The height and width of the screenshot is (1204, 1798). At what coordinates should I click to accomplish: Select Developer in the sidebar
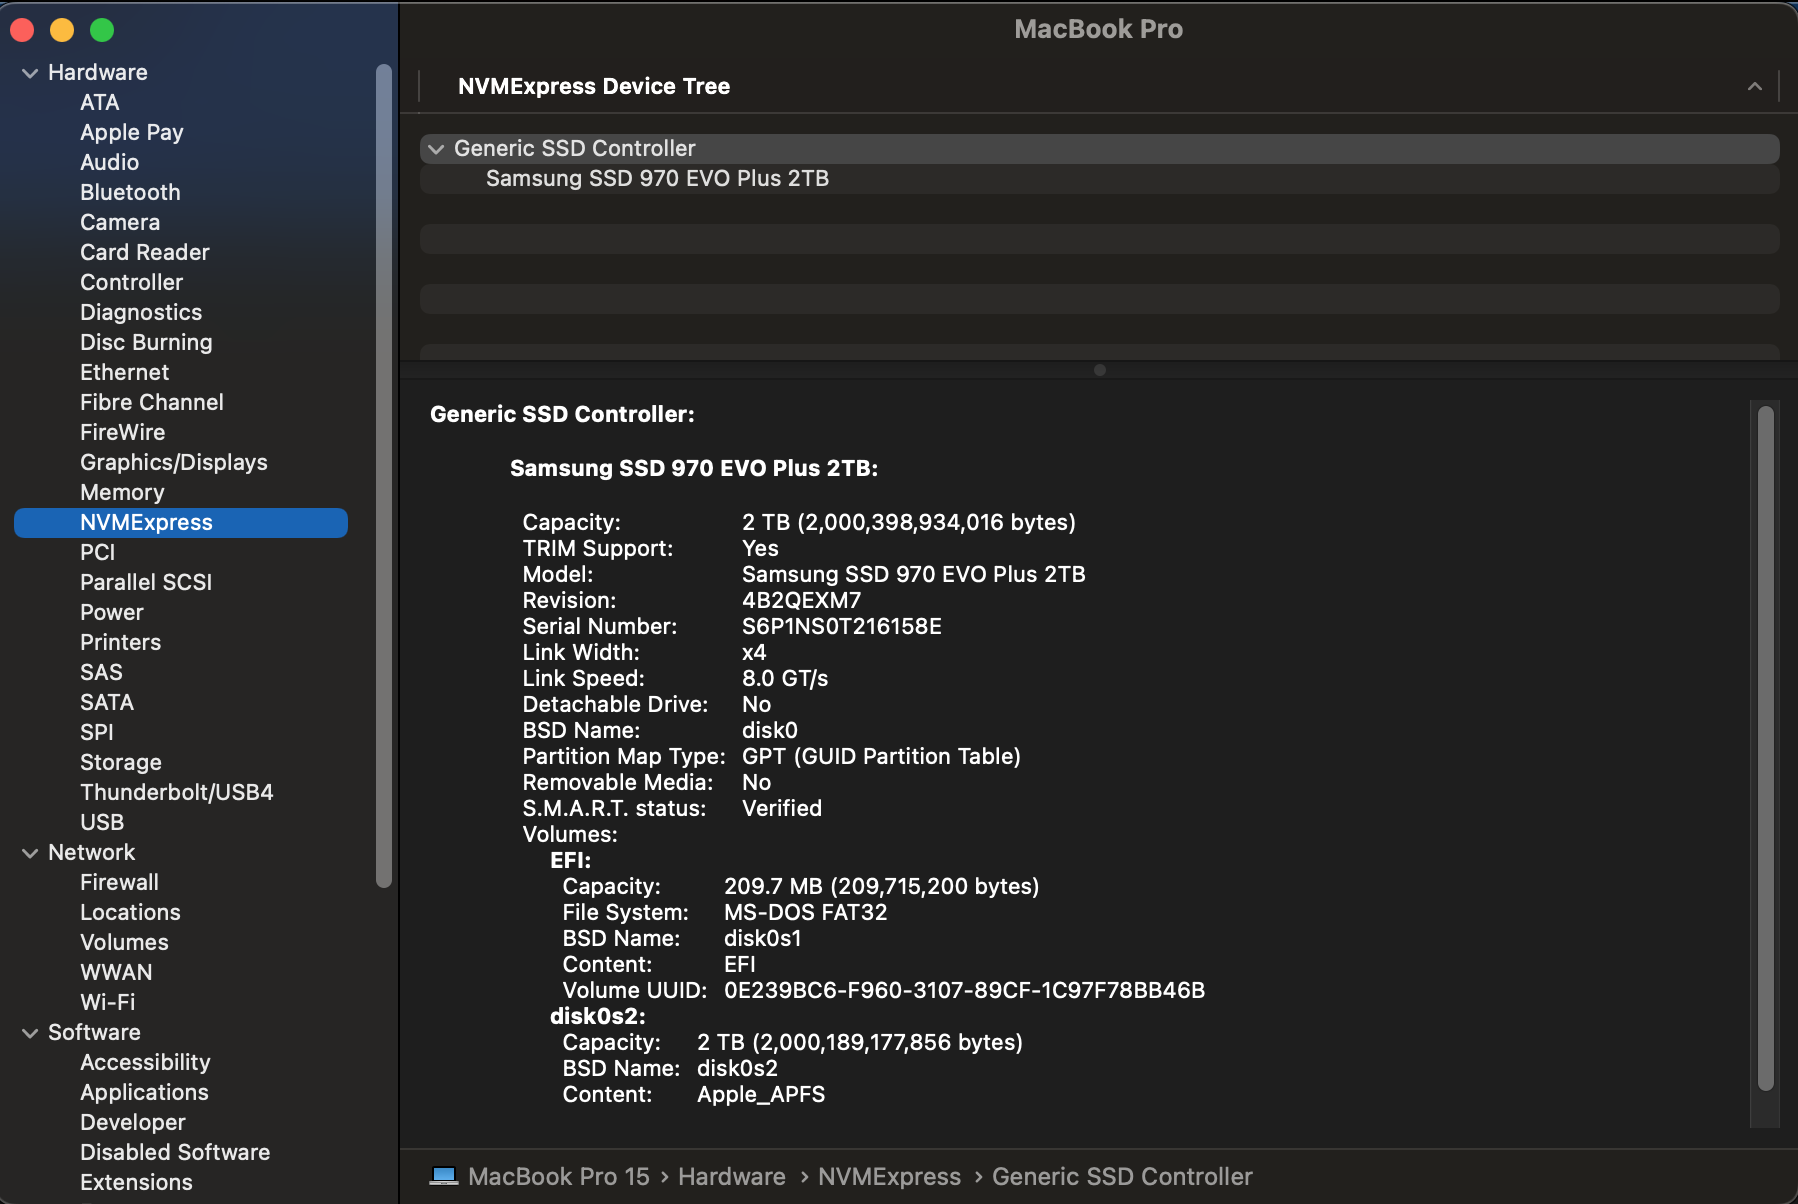[x=133, y=1123]
